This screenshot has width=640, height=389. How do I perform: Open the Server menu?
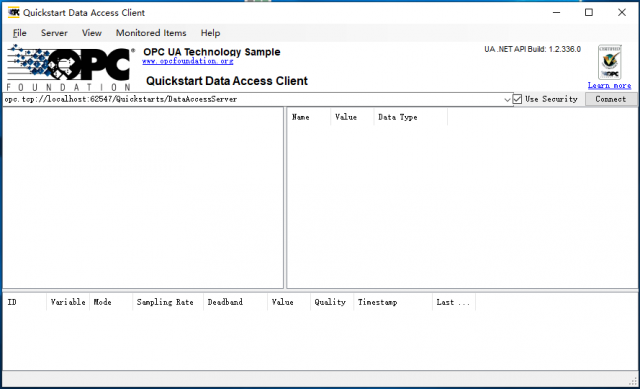tap(54, 33)
